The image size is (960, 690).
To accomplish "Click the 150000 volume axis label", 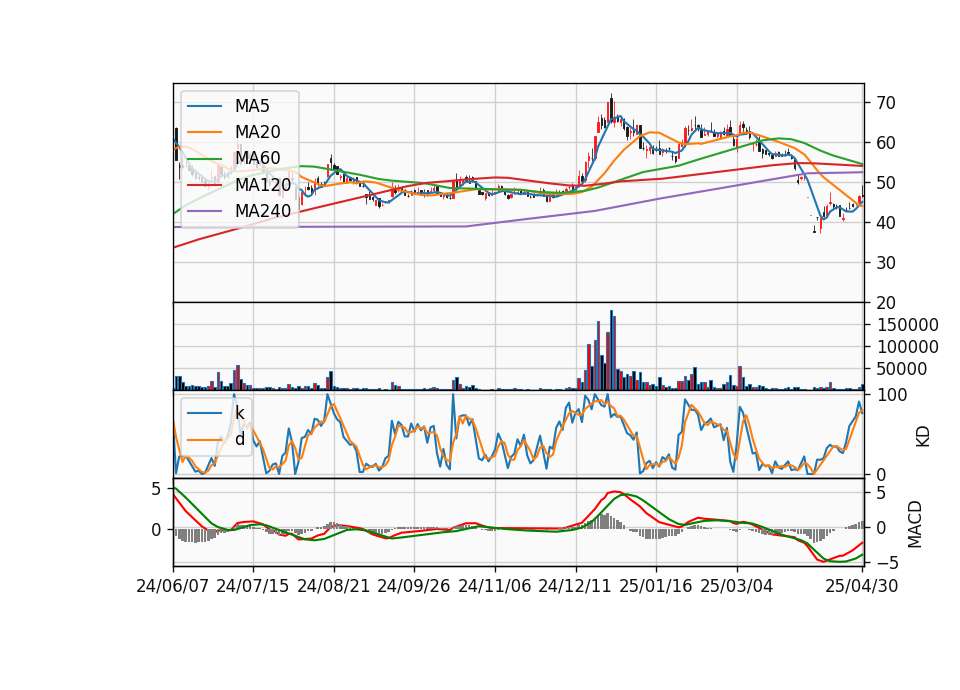I will (x=907, y=325).
